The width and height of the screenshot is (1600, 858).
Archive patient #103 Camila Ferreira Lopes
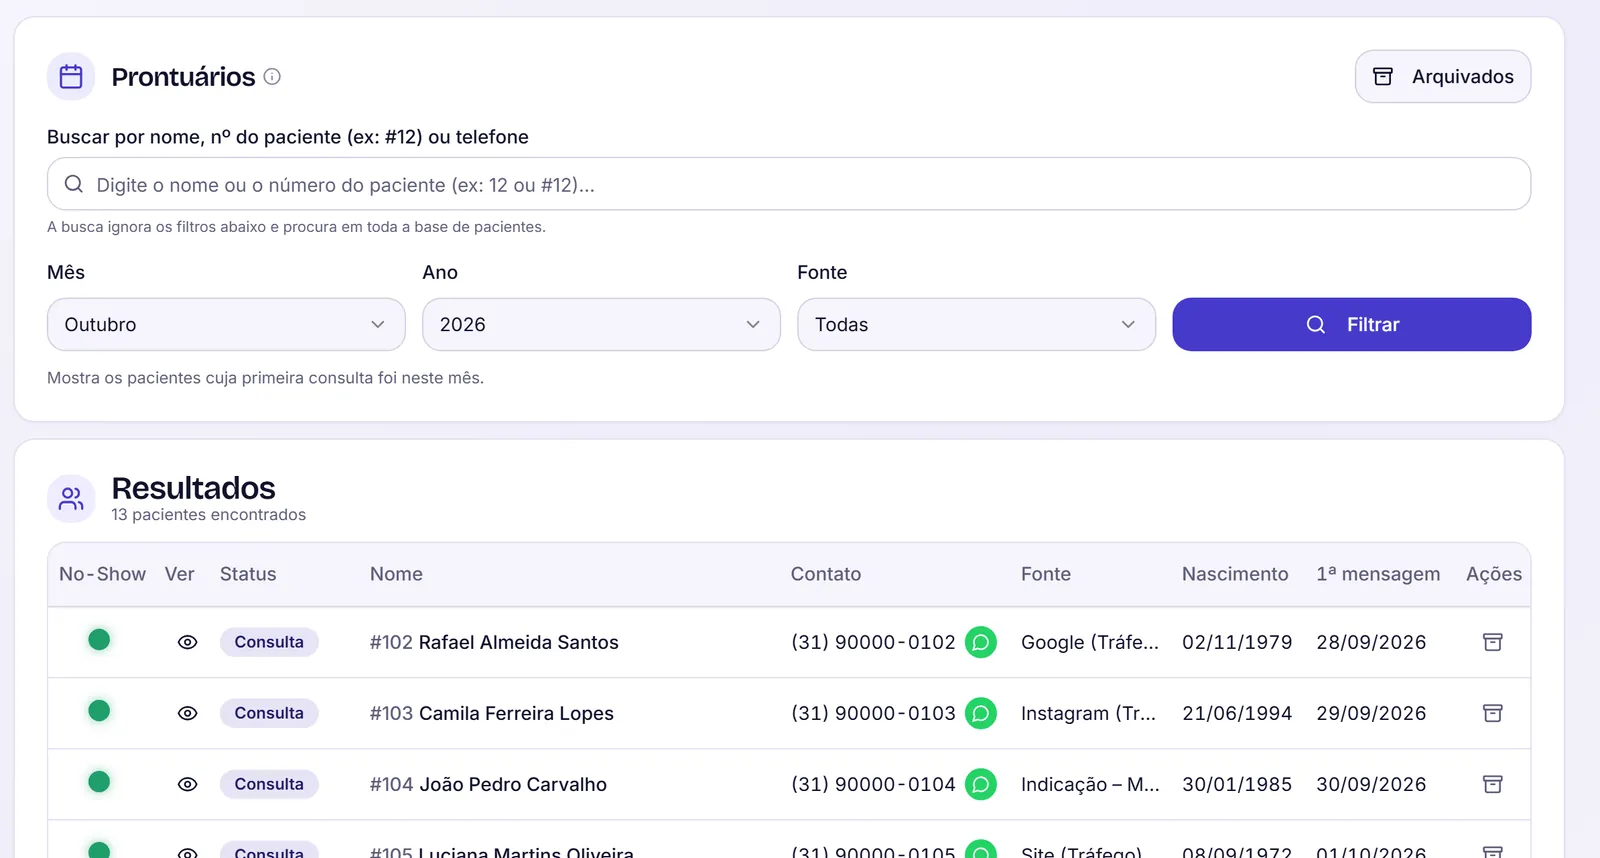tap(1493, 713)
